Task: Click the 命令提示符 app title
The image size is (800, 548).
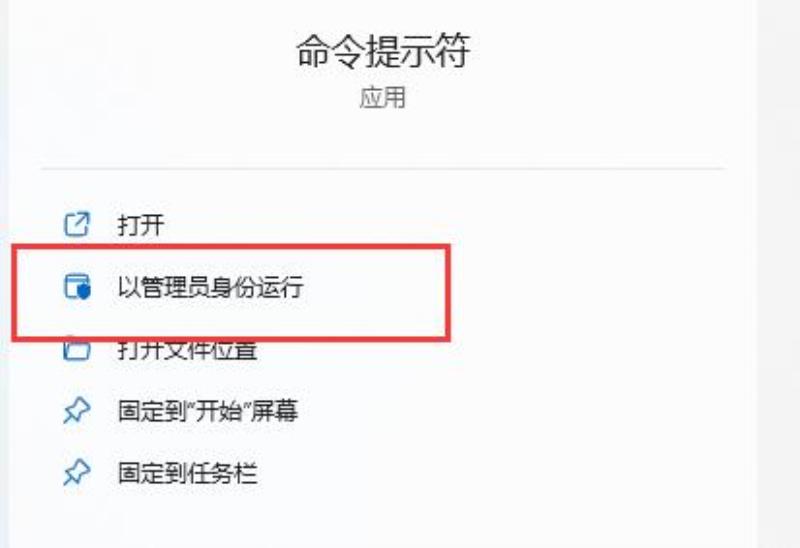Action: tap(383, 52)
